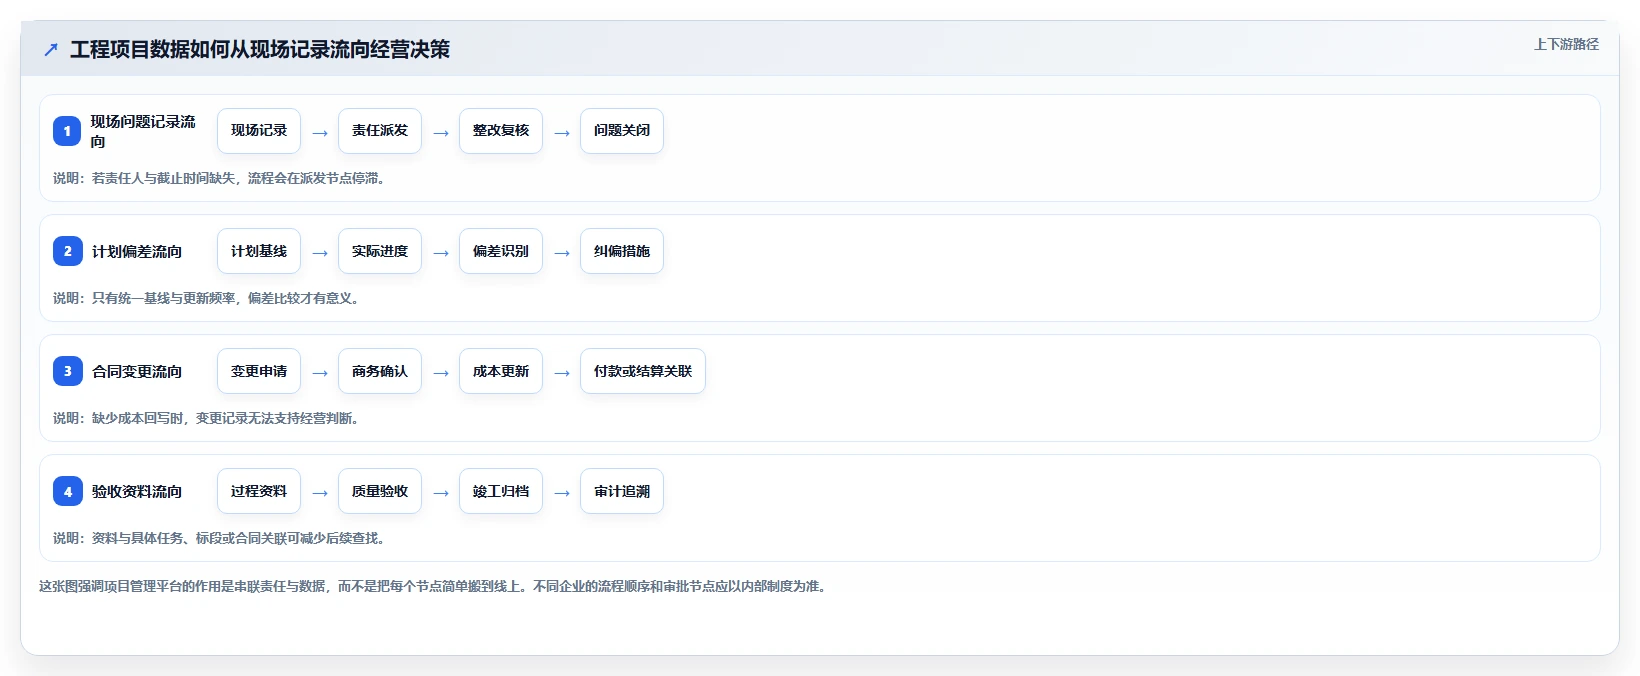Viewport: 1640px width, 676px height.
Task: Click the arrow between 责任派发 and 整改复核
Action: pyautogui.click(x=441, y=133)
